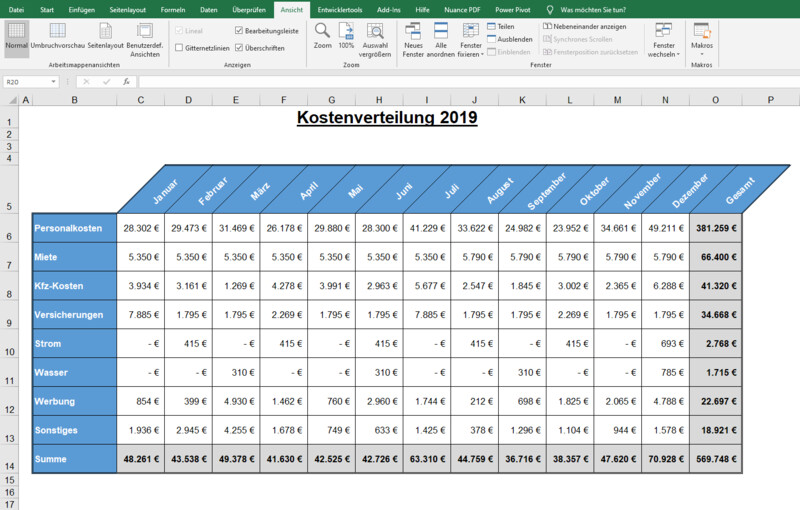800x510 pixels.
Task: Switch to Seitenlayout view
Action: (x=106, y=36)
